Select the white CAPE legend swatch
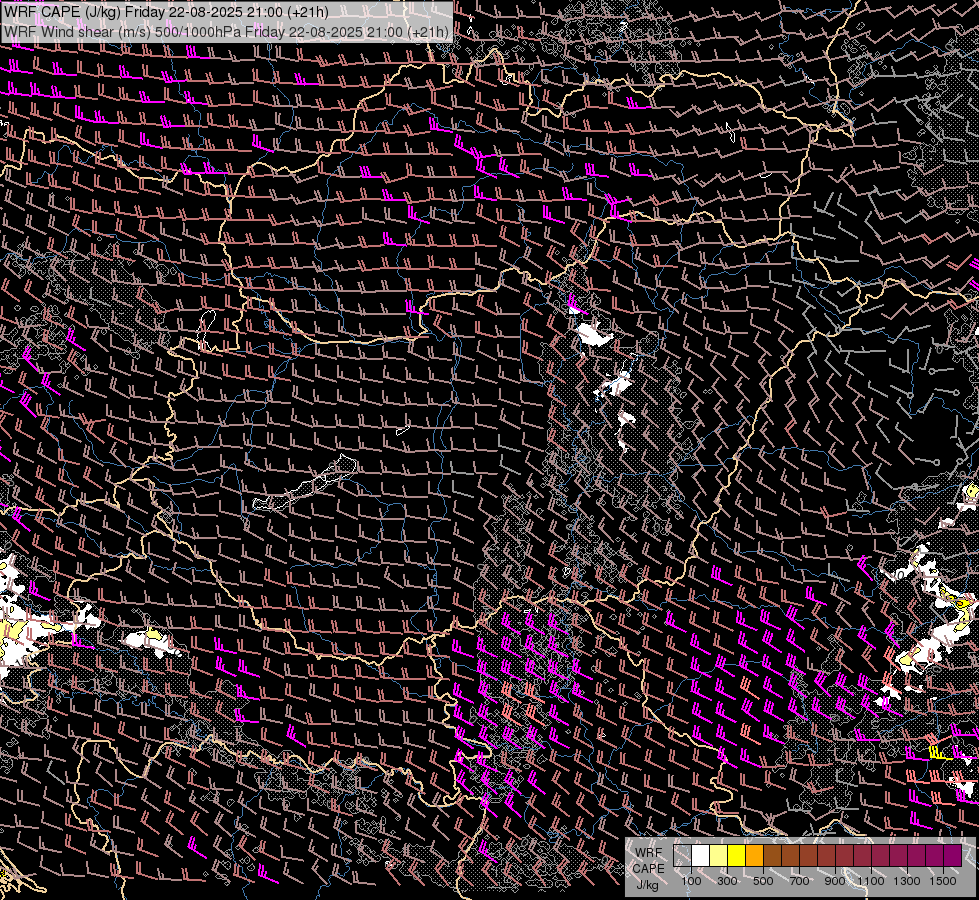This screenshot has height=900, width=979. pos(701,855)
